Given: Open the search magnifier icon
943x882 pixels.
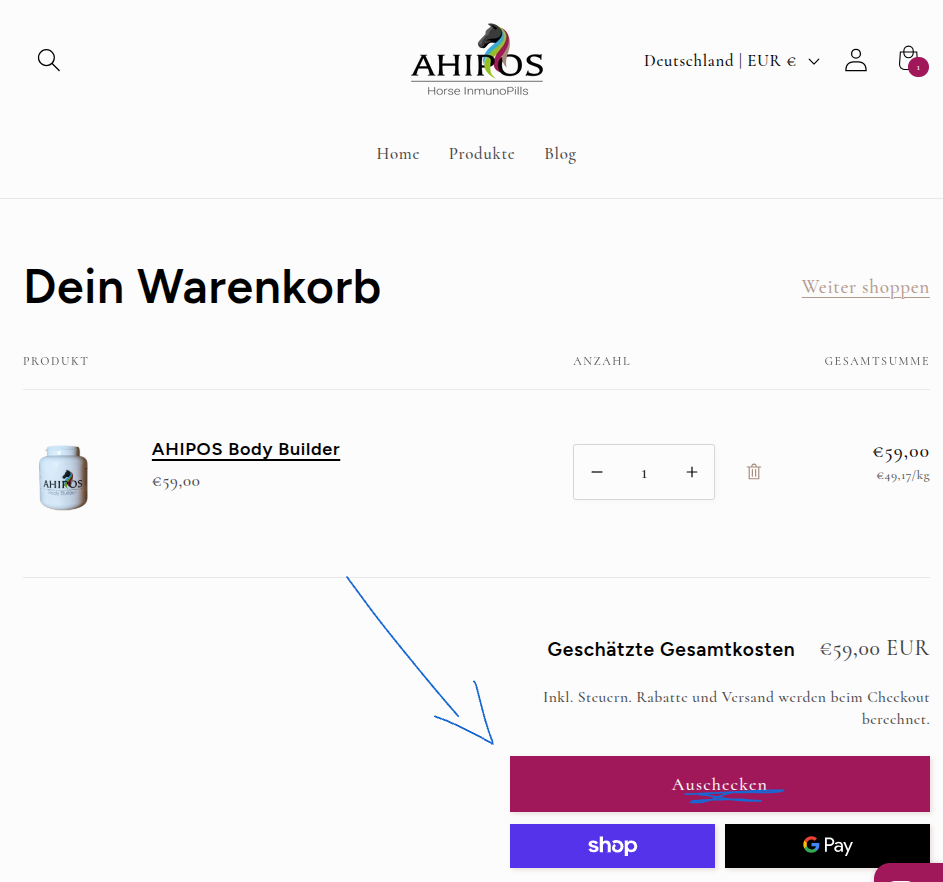Looking at the screenshot, I should tap(48, 60).
